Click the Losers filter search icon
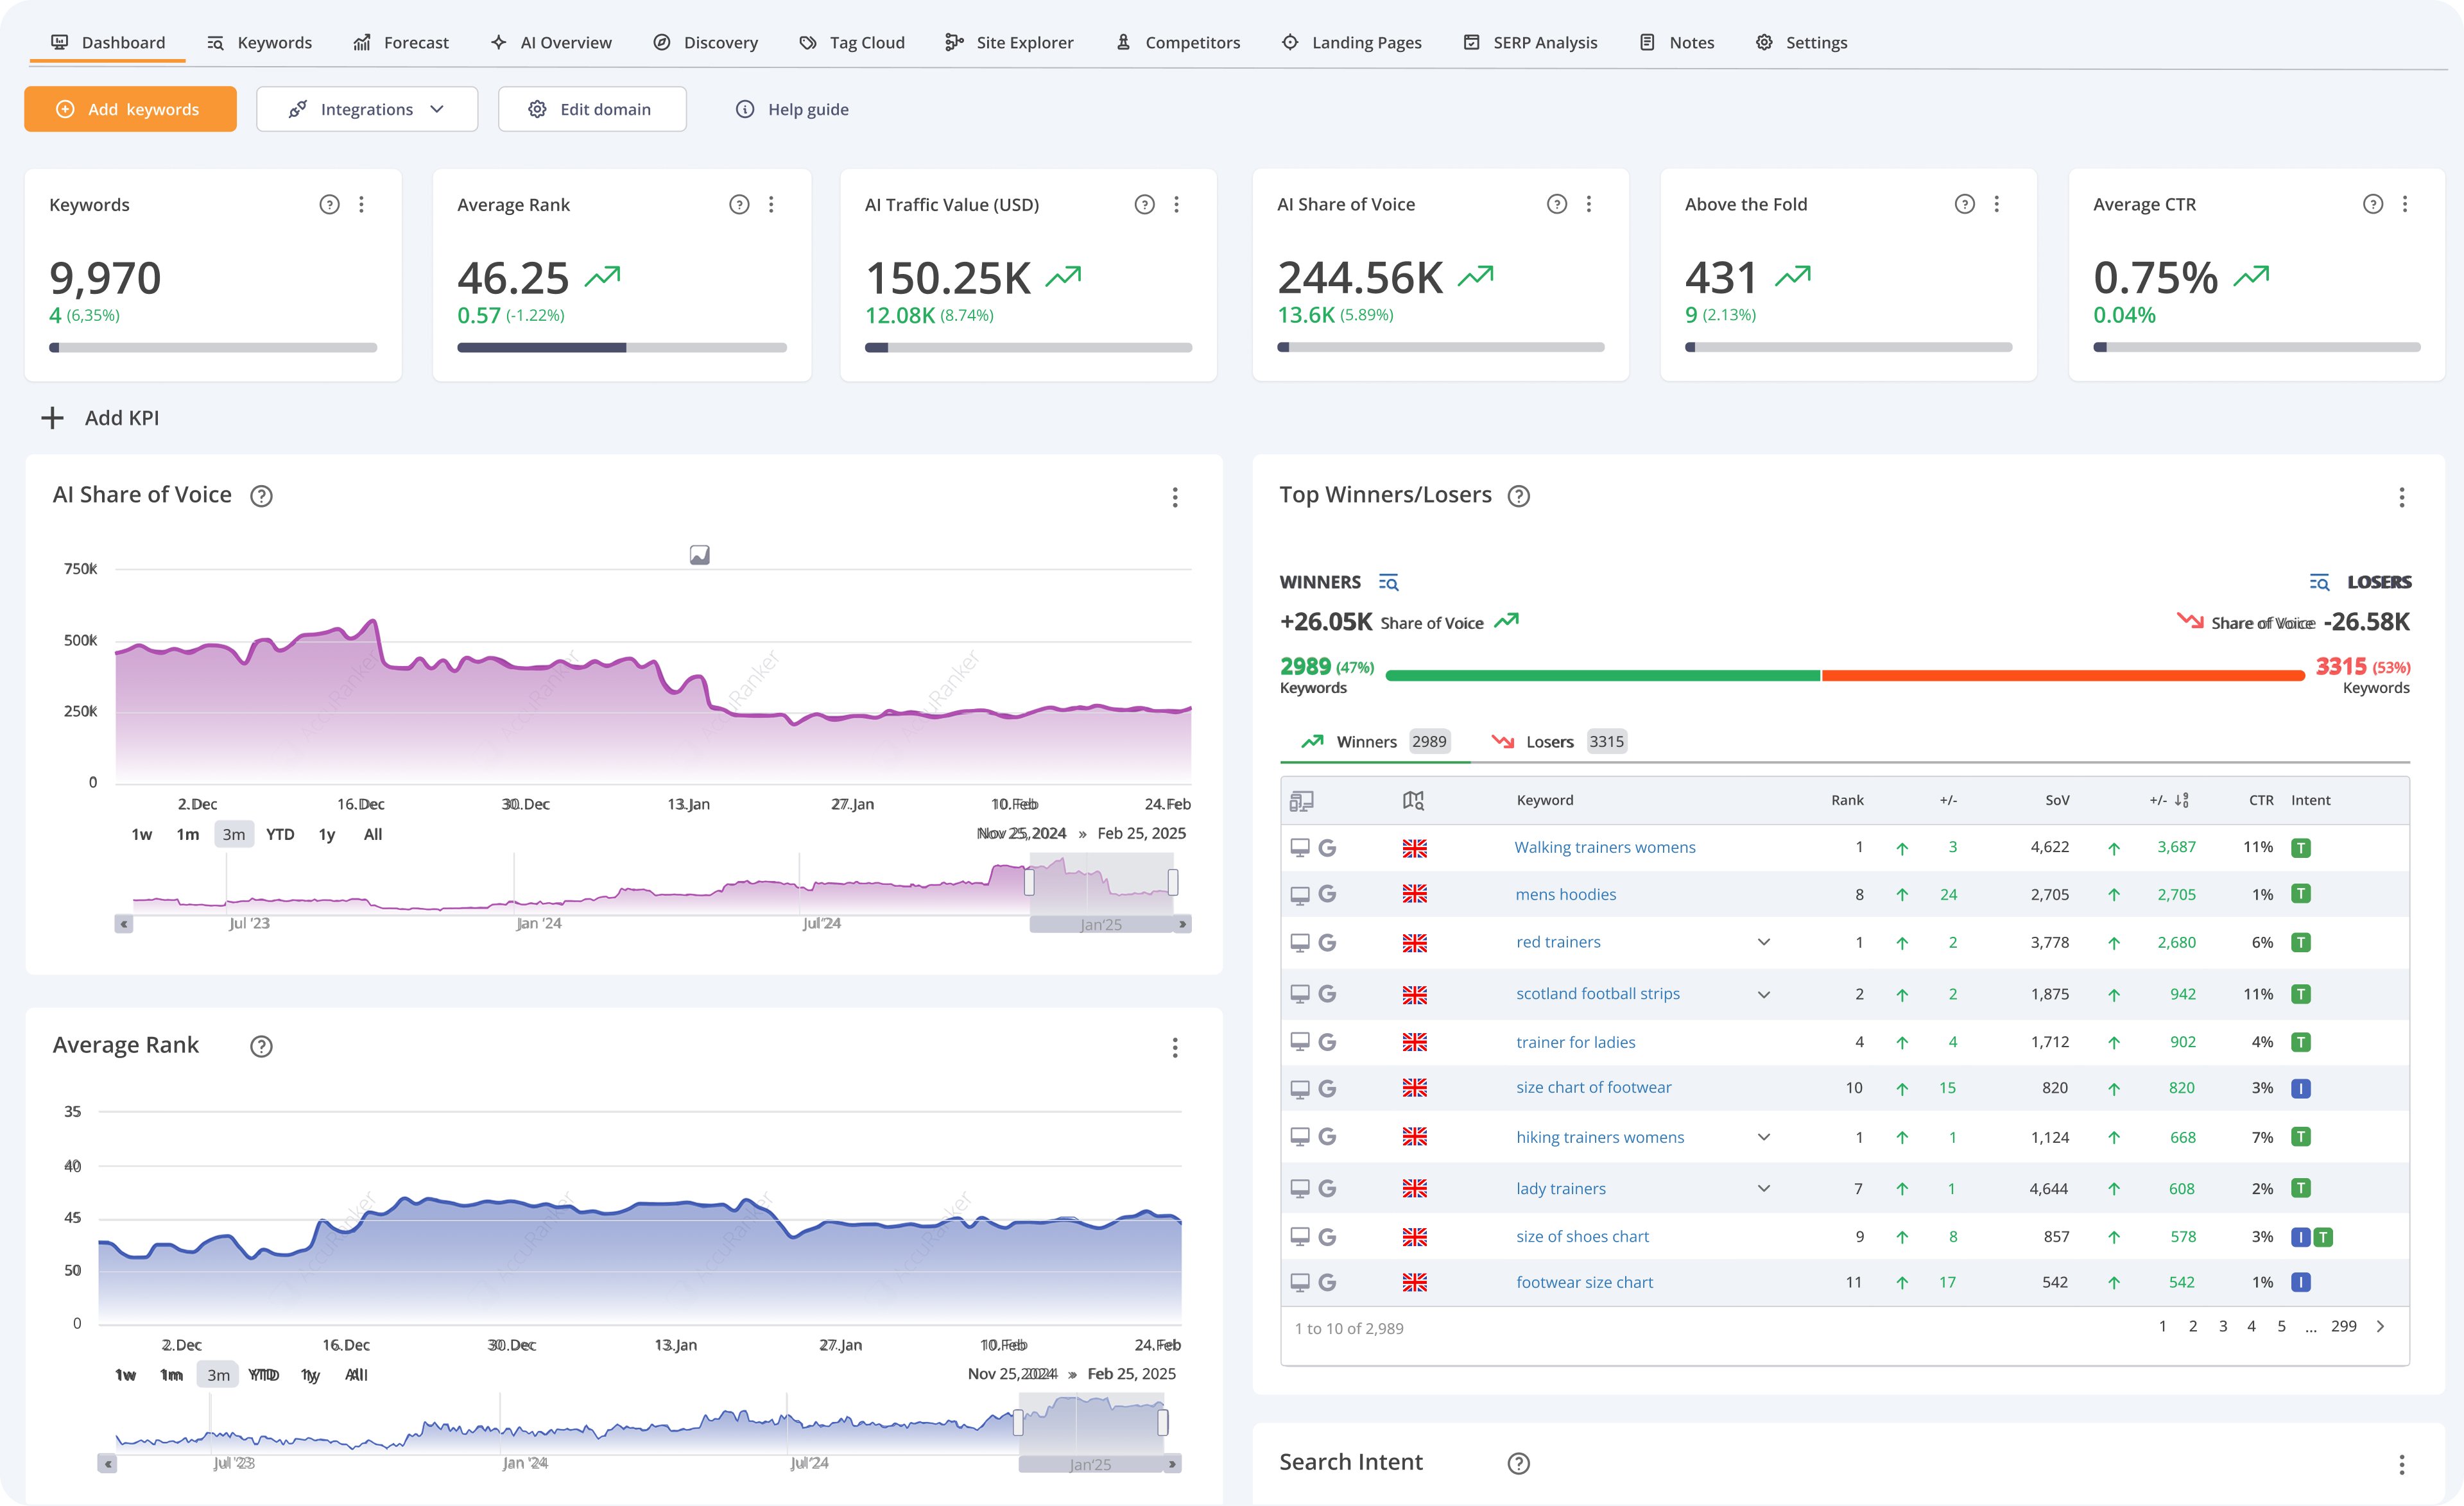Screen dimensions: 2464x1506 pos(2319,582)
